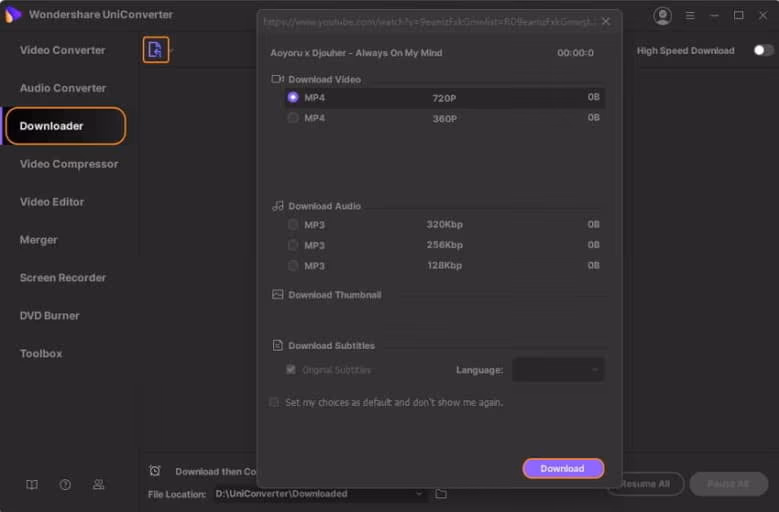This screenshot has width=779, height=512.
Task: Open DVD Burner in sidebar
Action: [x=49, y=315]
